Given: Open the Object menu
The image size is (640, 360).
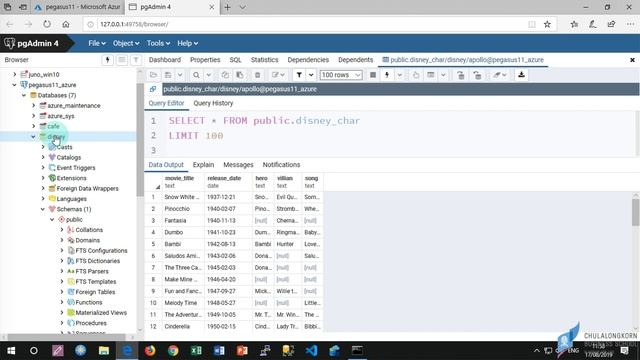Looking at the screenshot, I should coord(126,43).
